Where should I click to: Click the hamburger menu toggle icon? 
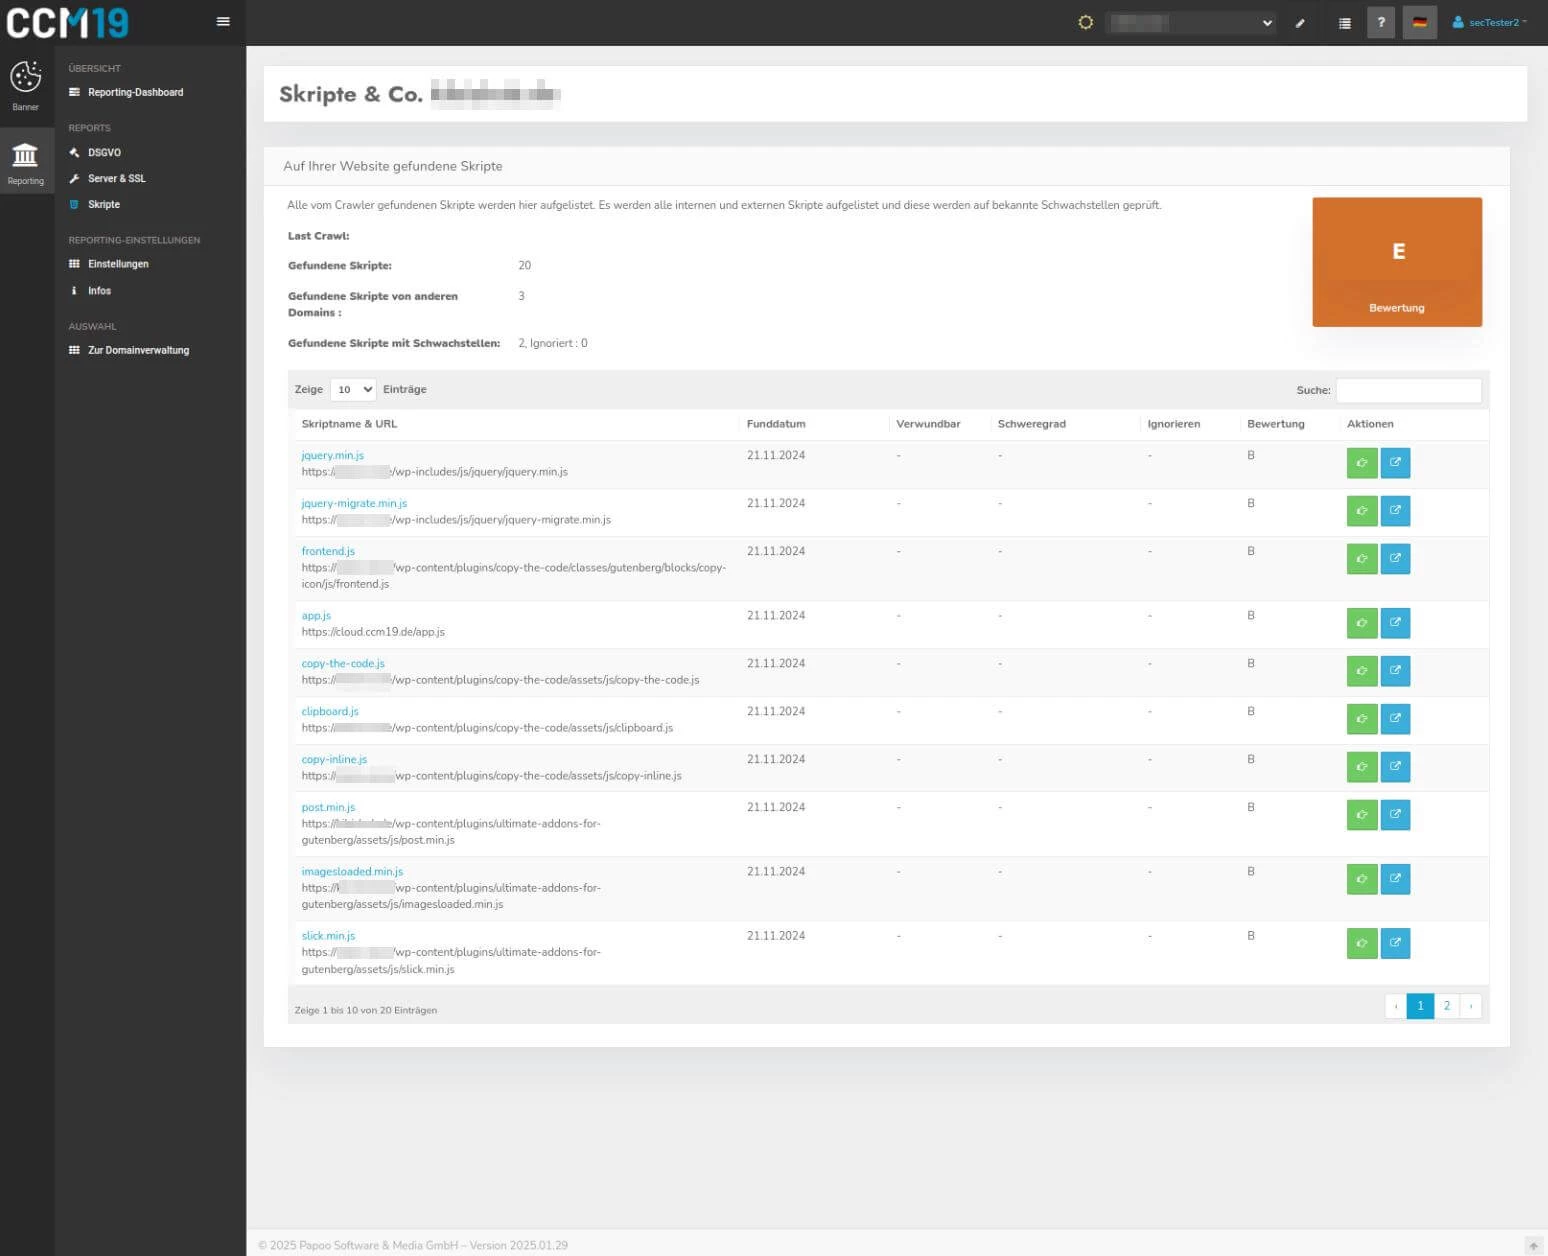pyautogui.click(x=223, y=22)
